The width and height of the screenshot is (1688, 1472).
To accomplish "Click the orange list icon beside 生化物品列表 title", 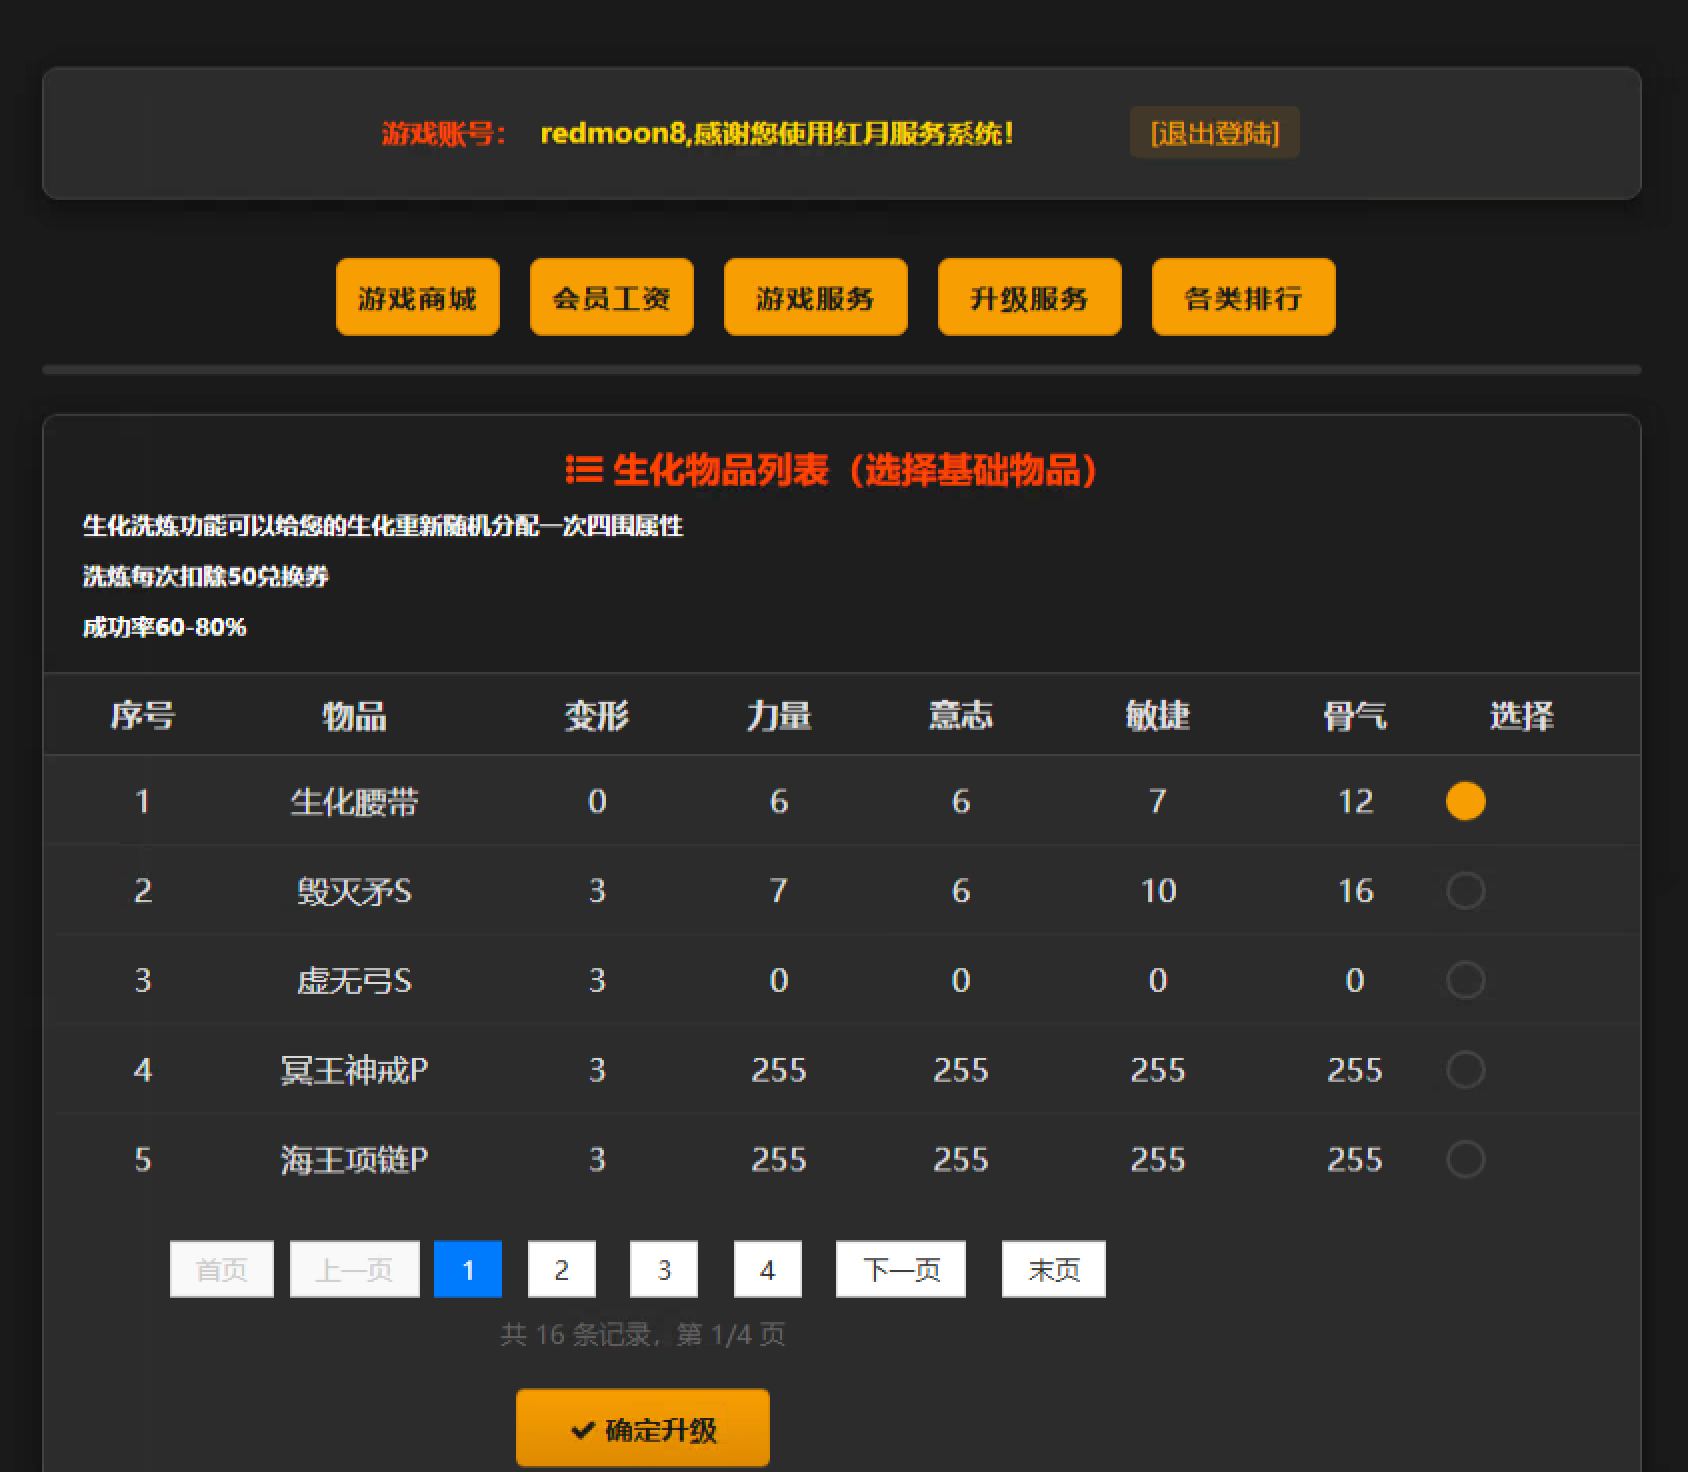I will pyautogui.click(x=581, y=469).
